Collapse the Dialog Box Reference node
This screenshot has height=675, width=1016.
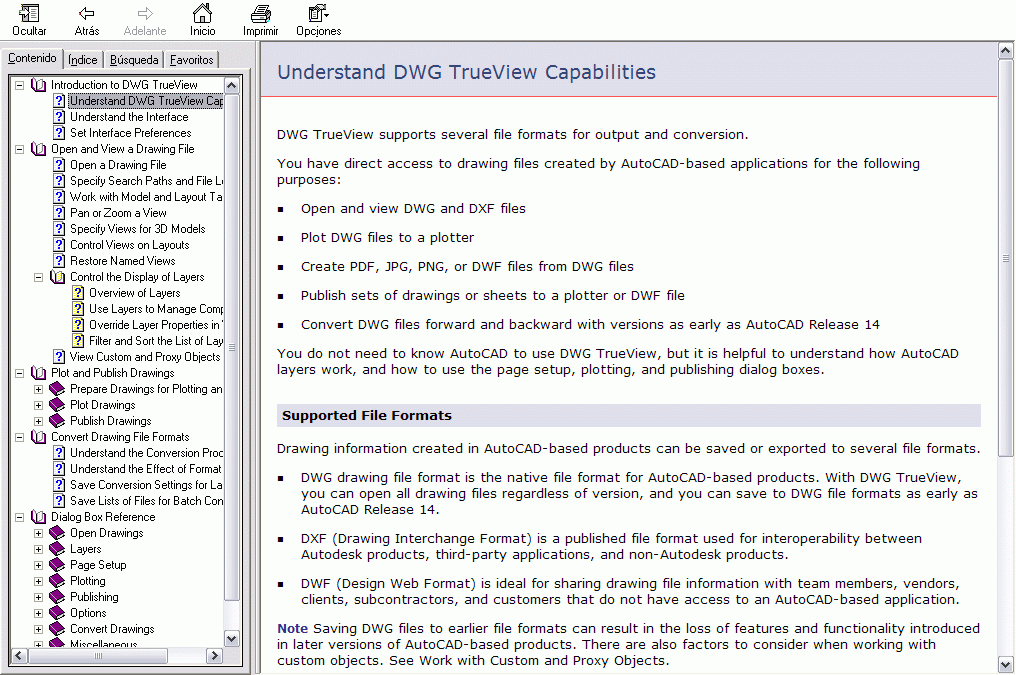(x=19, y=517)
